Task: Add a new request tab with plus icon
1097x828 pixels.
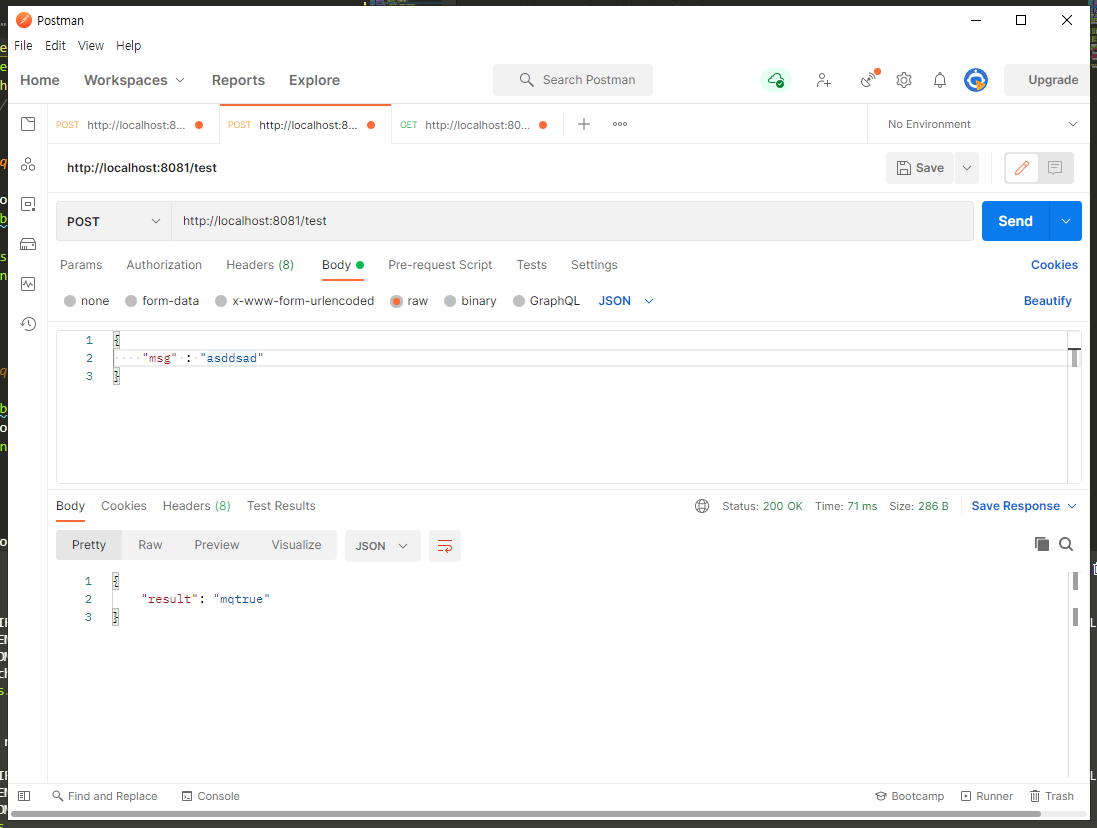Action: pyautogui.click(x=583, y=124)
